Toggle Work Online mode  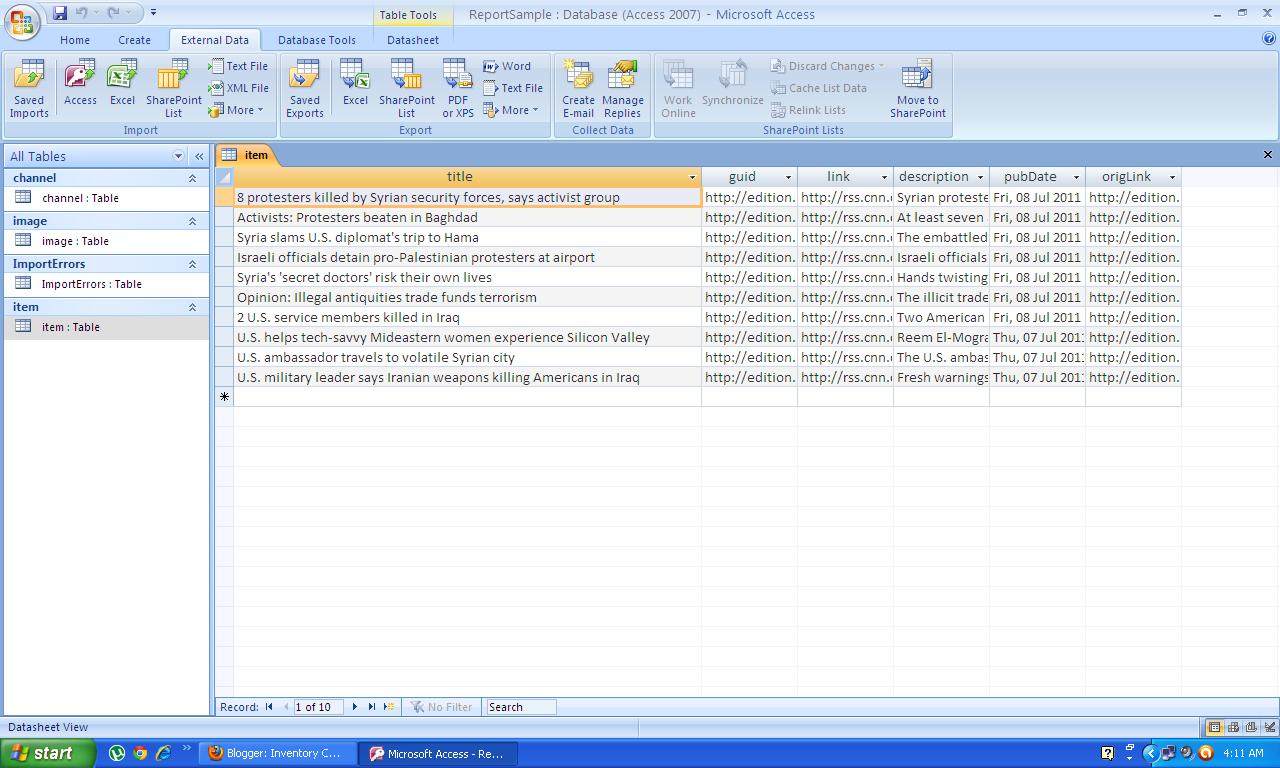click(x=677, y=88)
